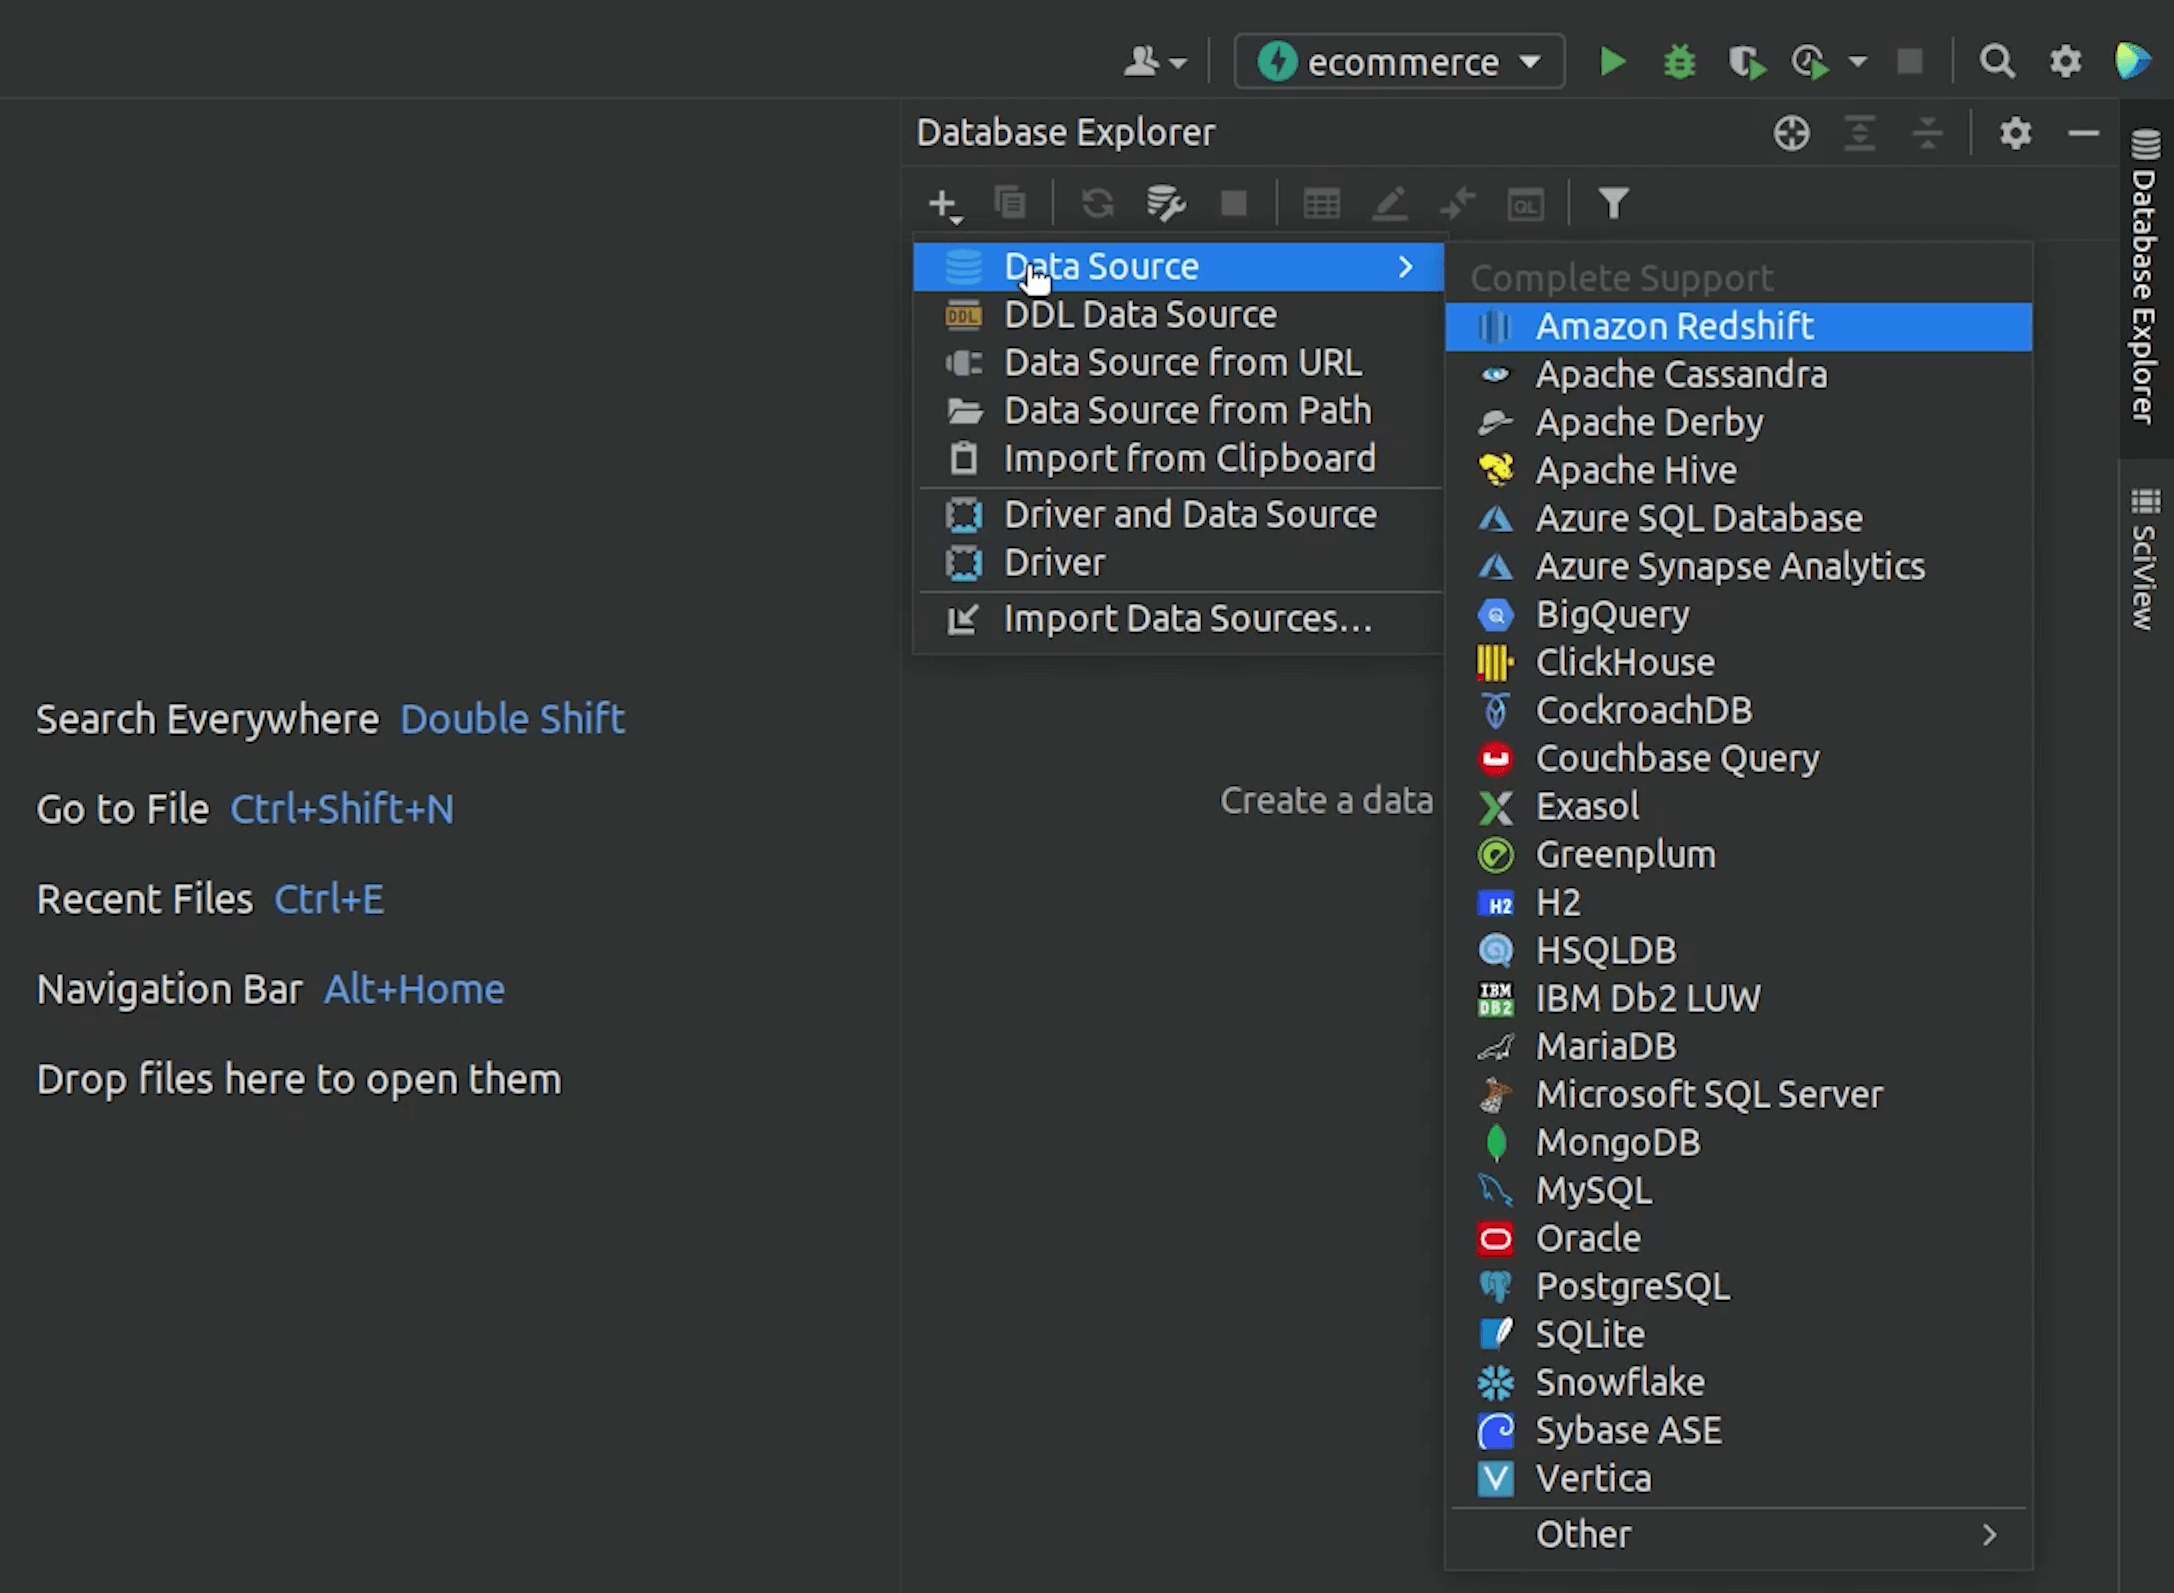
Task: Click the Database Explorer options gear
Action: [2015, 133]
